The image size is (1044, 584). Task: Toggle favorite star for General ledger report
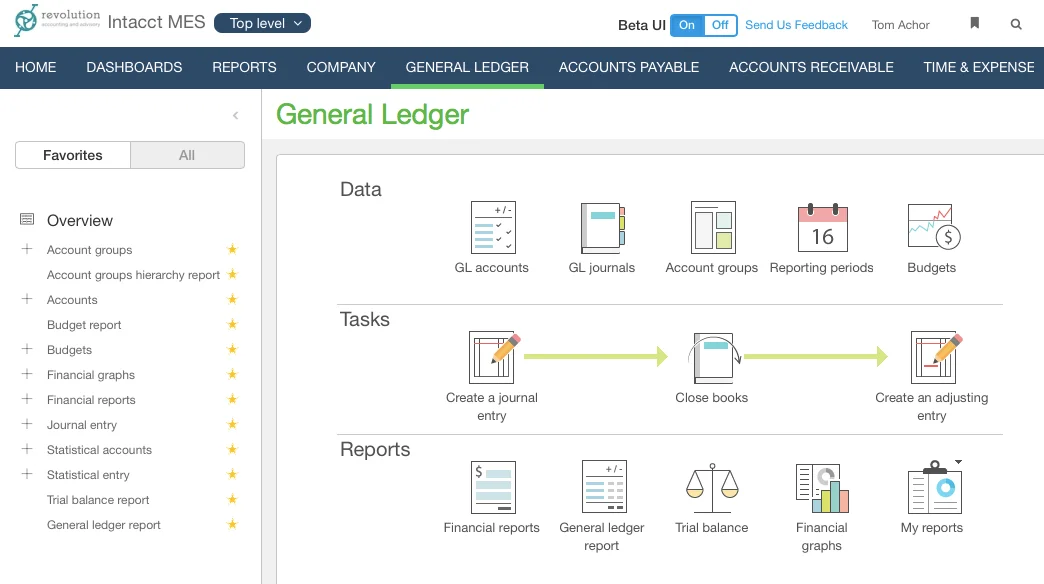pyautogui.click(x=232, y=523)
